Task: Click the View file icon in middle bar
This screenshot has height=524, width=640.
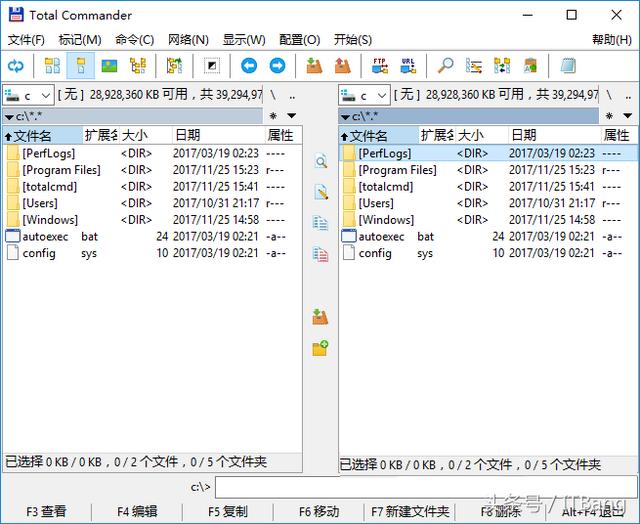Action: (321, 161)
